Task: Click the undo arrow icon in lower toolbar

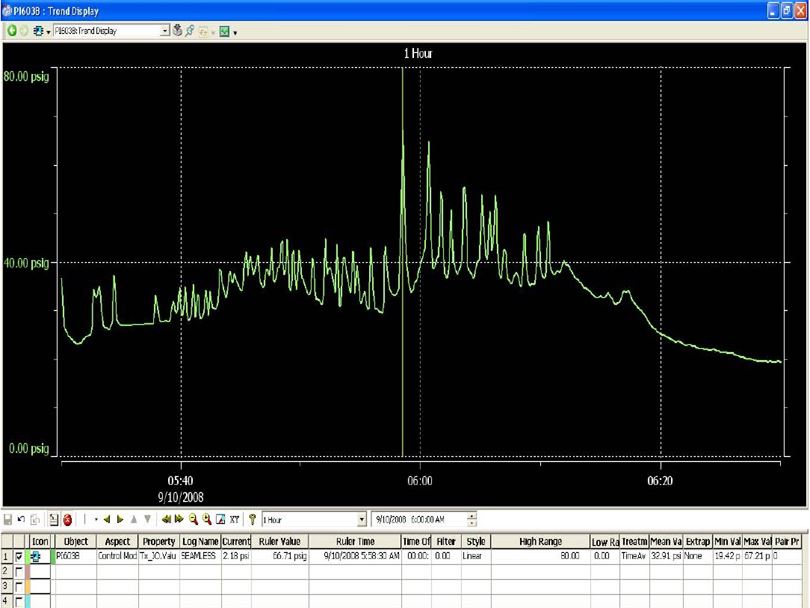Action: (x=21, y=520)
